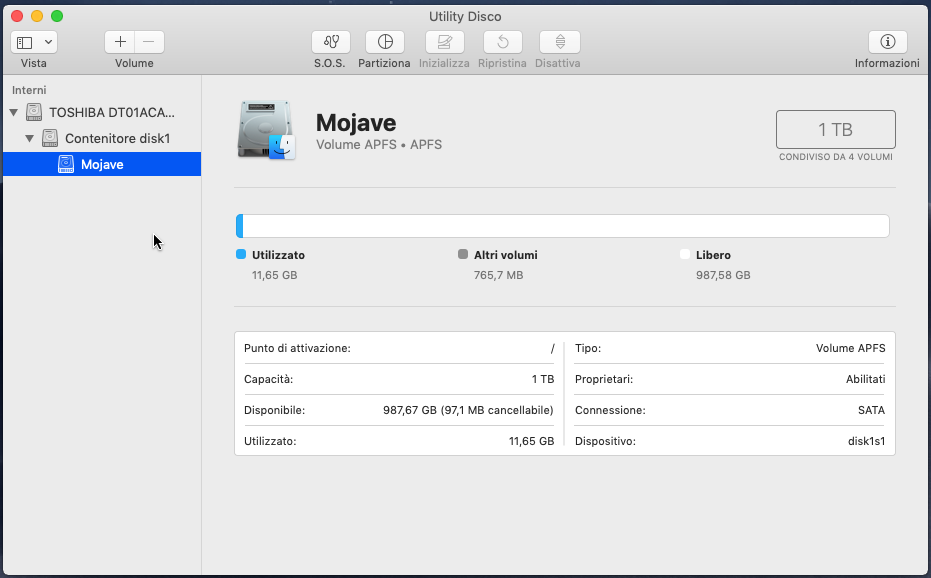The width and height of the screenshot is (931, 578).
Task: Click the Utility Disco window title
Action: [465, 17]
